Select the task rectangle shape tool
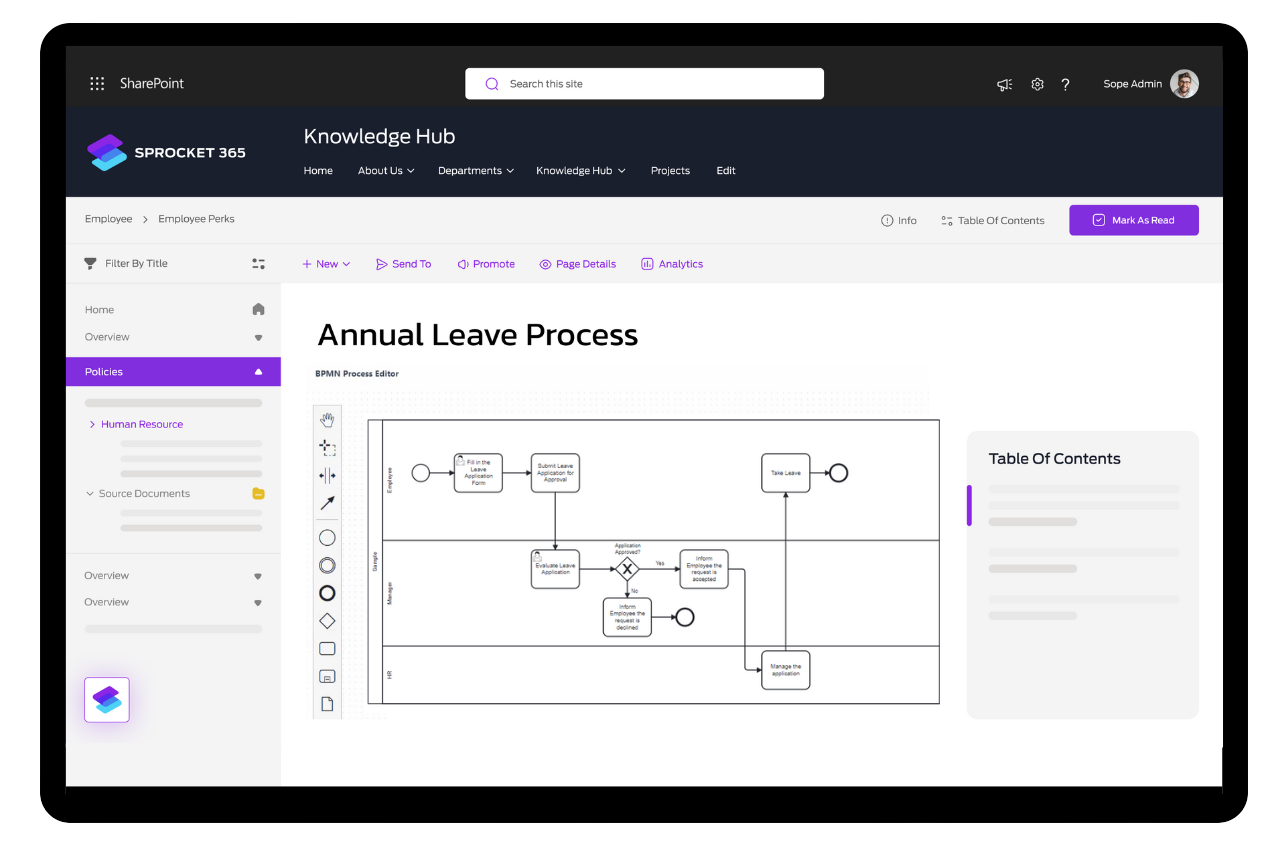 pyautogui.click(x=327, y=647)
